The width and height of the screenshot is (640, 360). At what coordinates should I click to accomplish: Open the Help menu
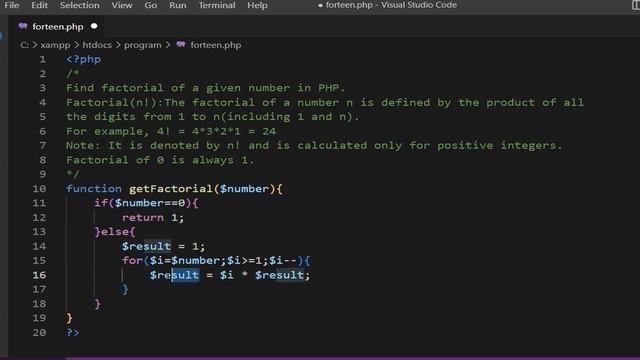coord(257,5)
